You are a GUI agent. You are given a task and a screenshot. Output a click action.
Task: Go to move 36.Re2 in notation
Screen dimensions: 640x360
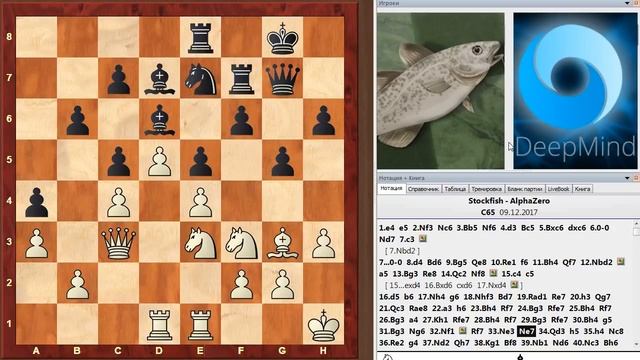click(391, 342)
